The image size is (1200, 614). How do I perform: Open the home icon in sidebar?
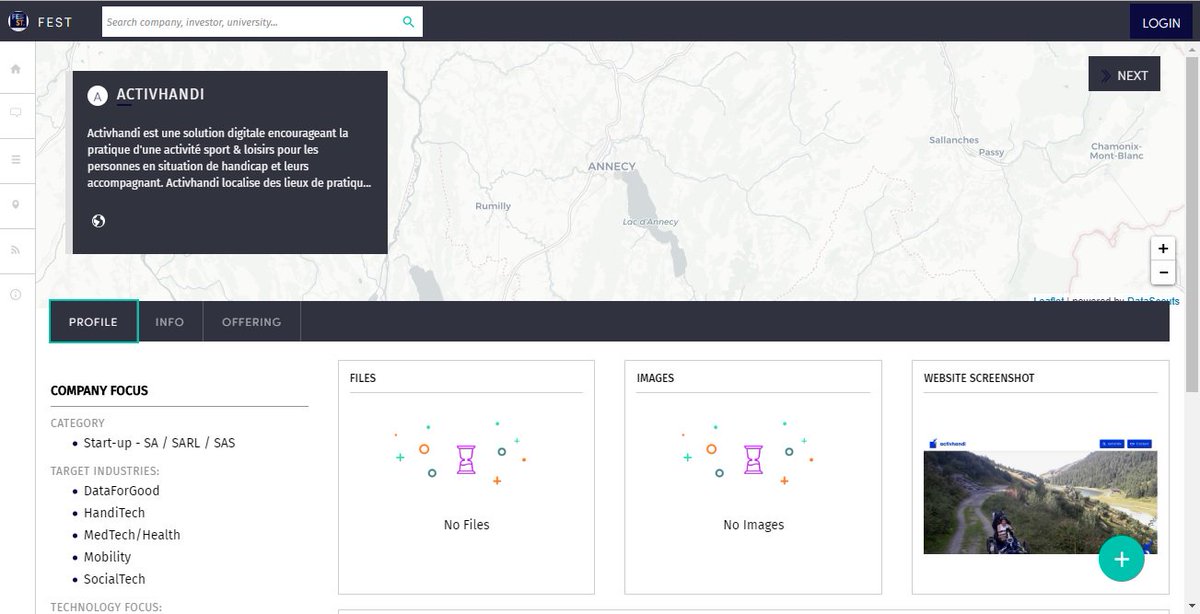[15, 69]
